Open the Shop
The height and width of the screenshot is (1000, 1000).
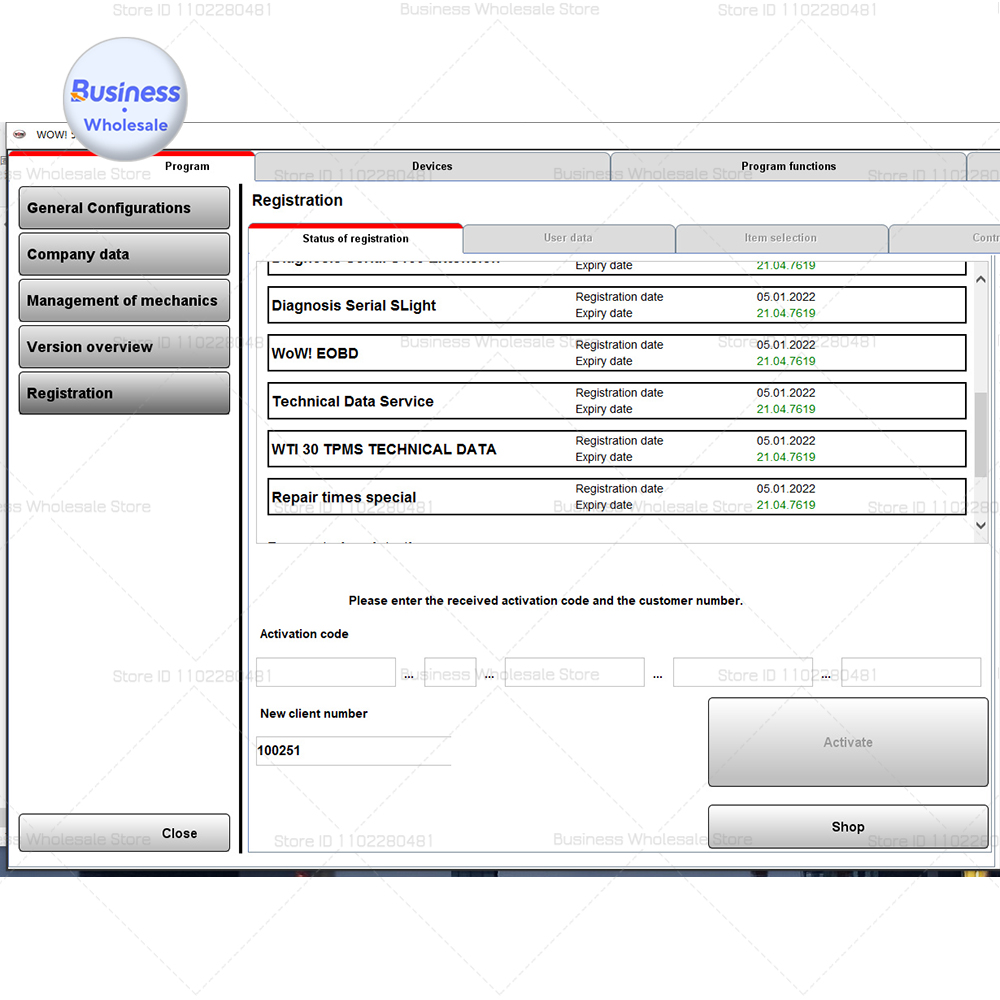847,826
